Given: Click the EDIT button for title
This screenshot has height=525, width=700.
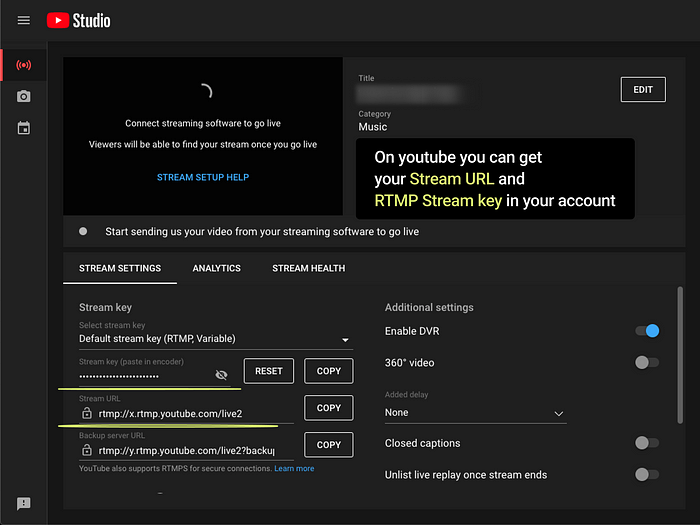Looking at the screenshot, I should [x=643, y=89].
